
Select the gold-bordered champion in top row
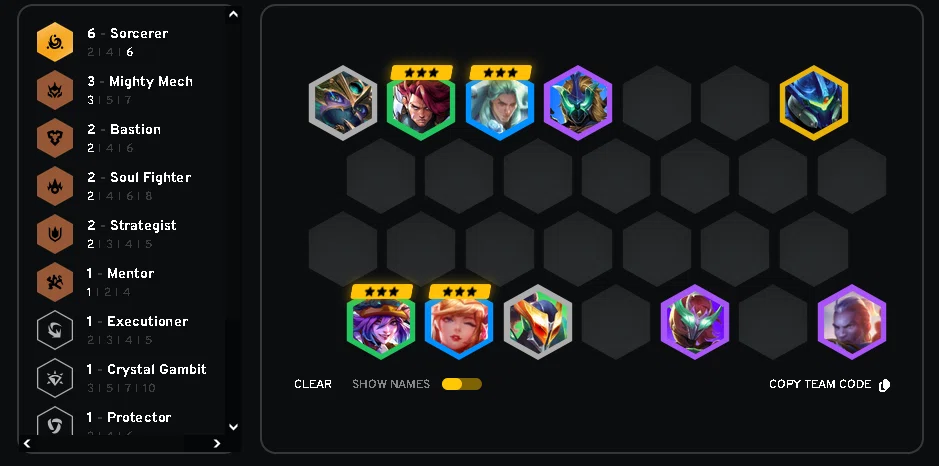(x=814, y=103)
